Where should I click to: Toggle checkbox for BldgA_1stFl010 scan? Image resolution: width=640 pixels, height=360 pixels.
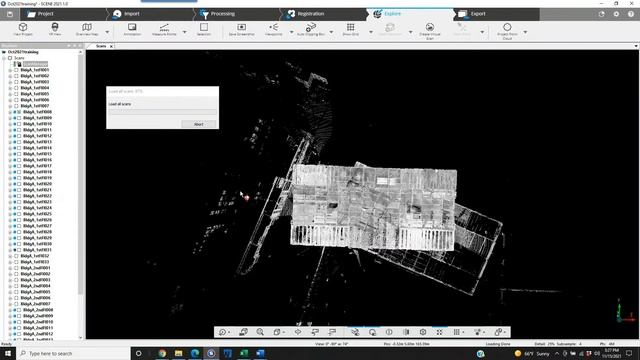pyautogui.click(x=19, y=124)
